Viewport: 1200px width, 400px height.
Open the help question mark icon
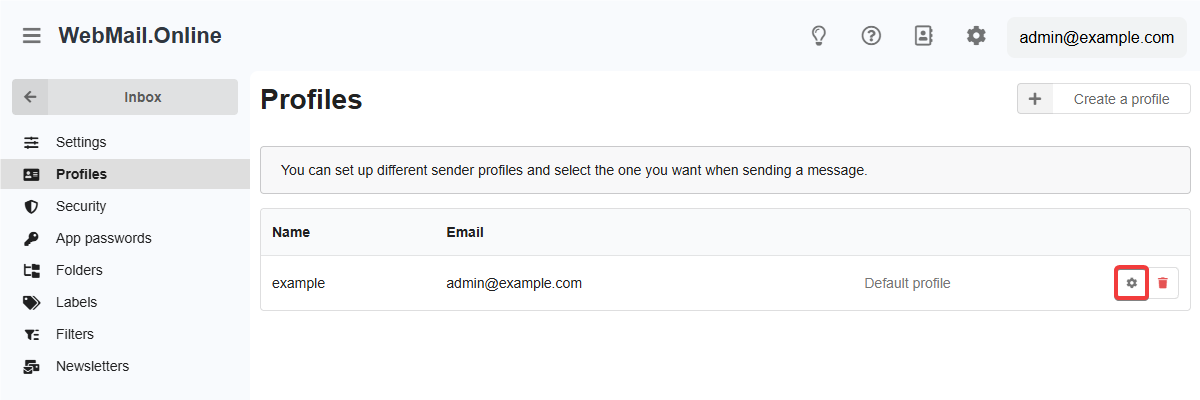point(871,36)
